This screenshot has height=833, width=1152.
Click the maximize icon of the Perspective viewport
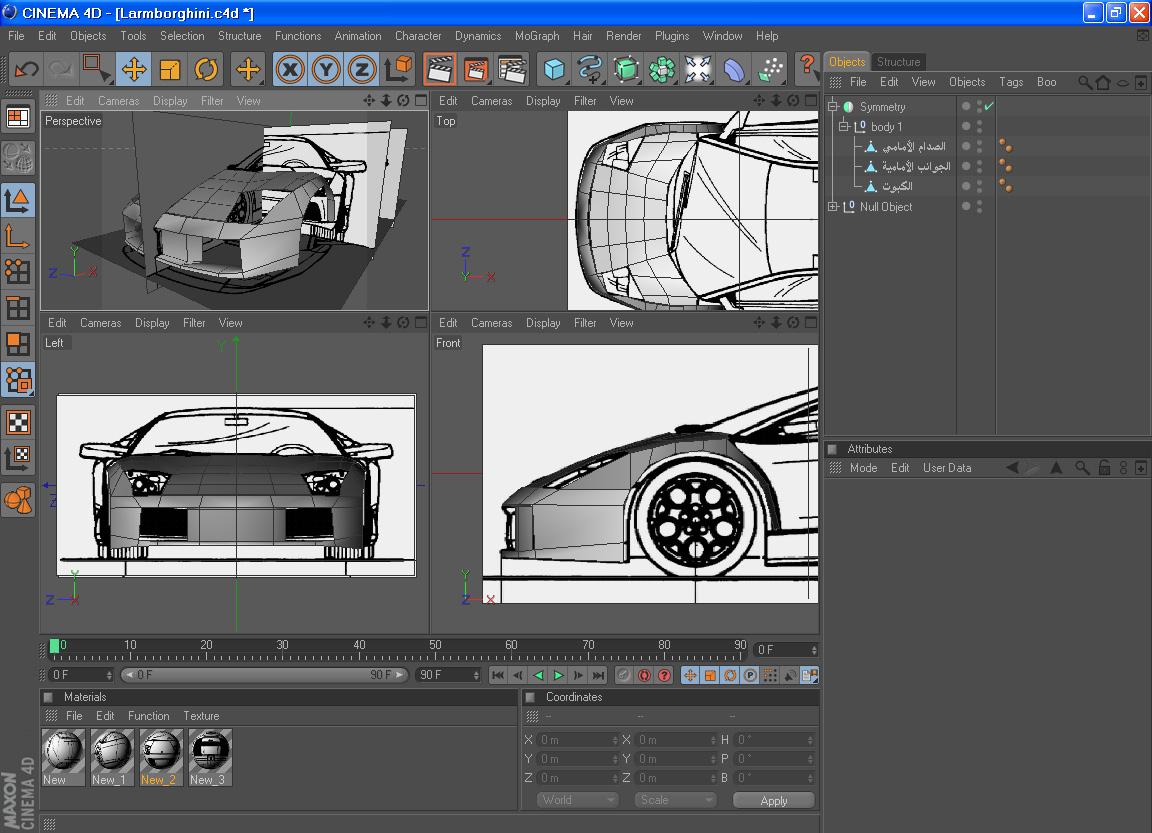tap(421, 101)
